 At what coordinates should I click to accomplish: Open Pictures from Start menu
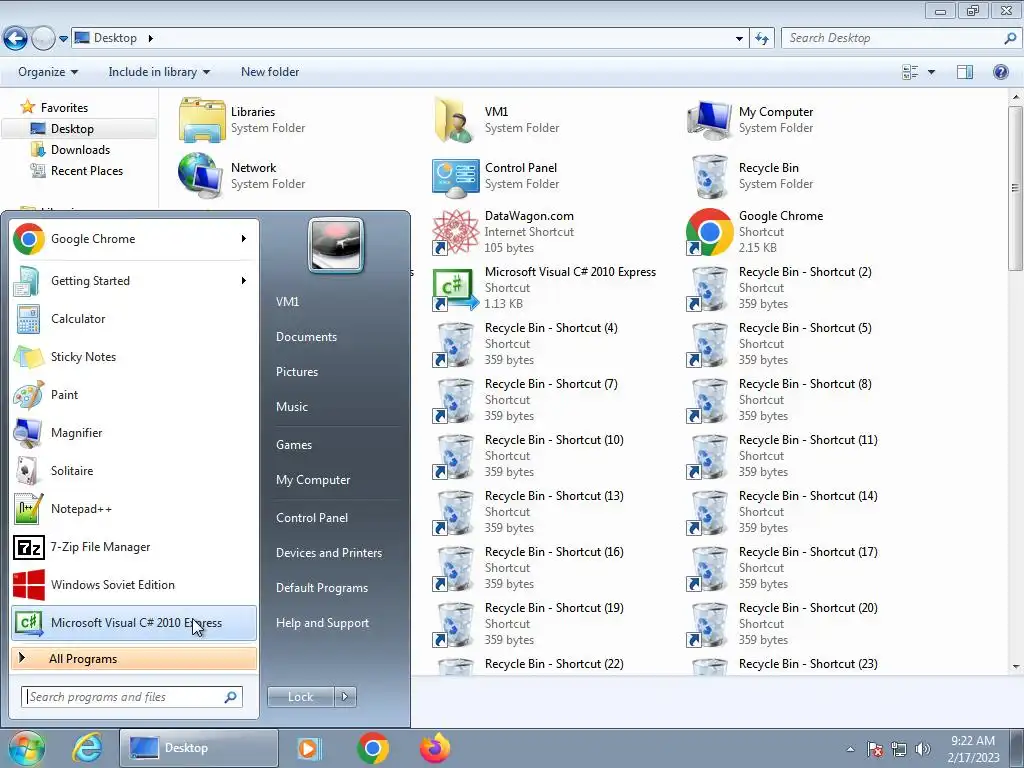tap(296, 372)
